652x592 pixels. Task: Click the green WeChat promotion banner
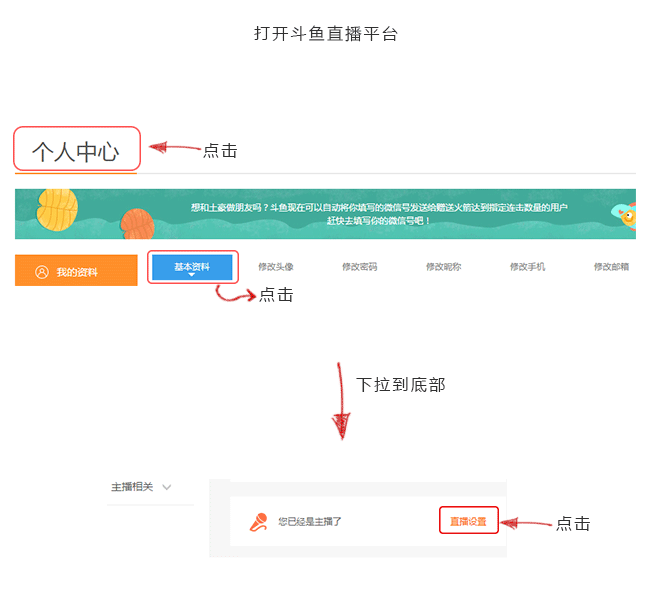click(325, 214)
